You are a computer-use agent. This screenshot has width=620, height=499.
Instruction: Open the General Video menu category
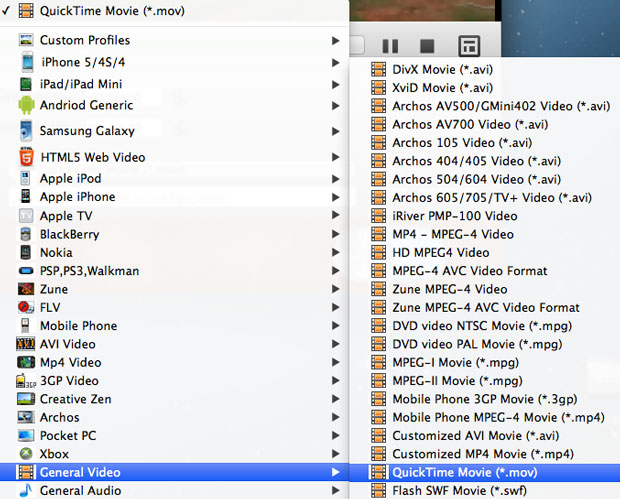174,472
